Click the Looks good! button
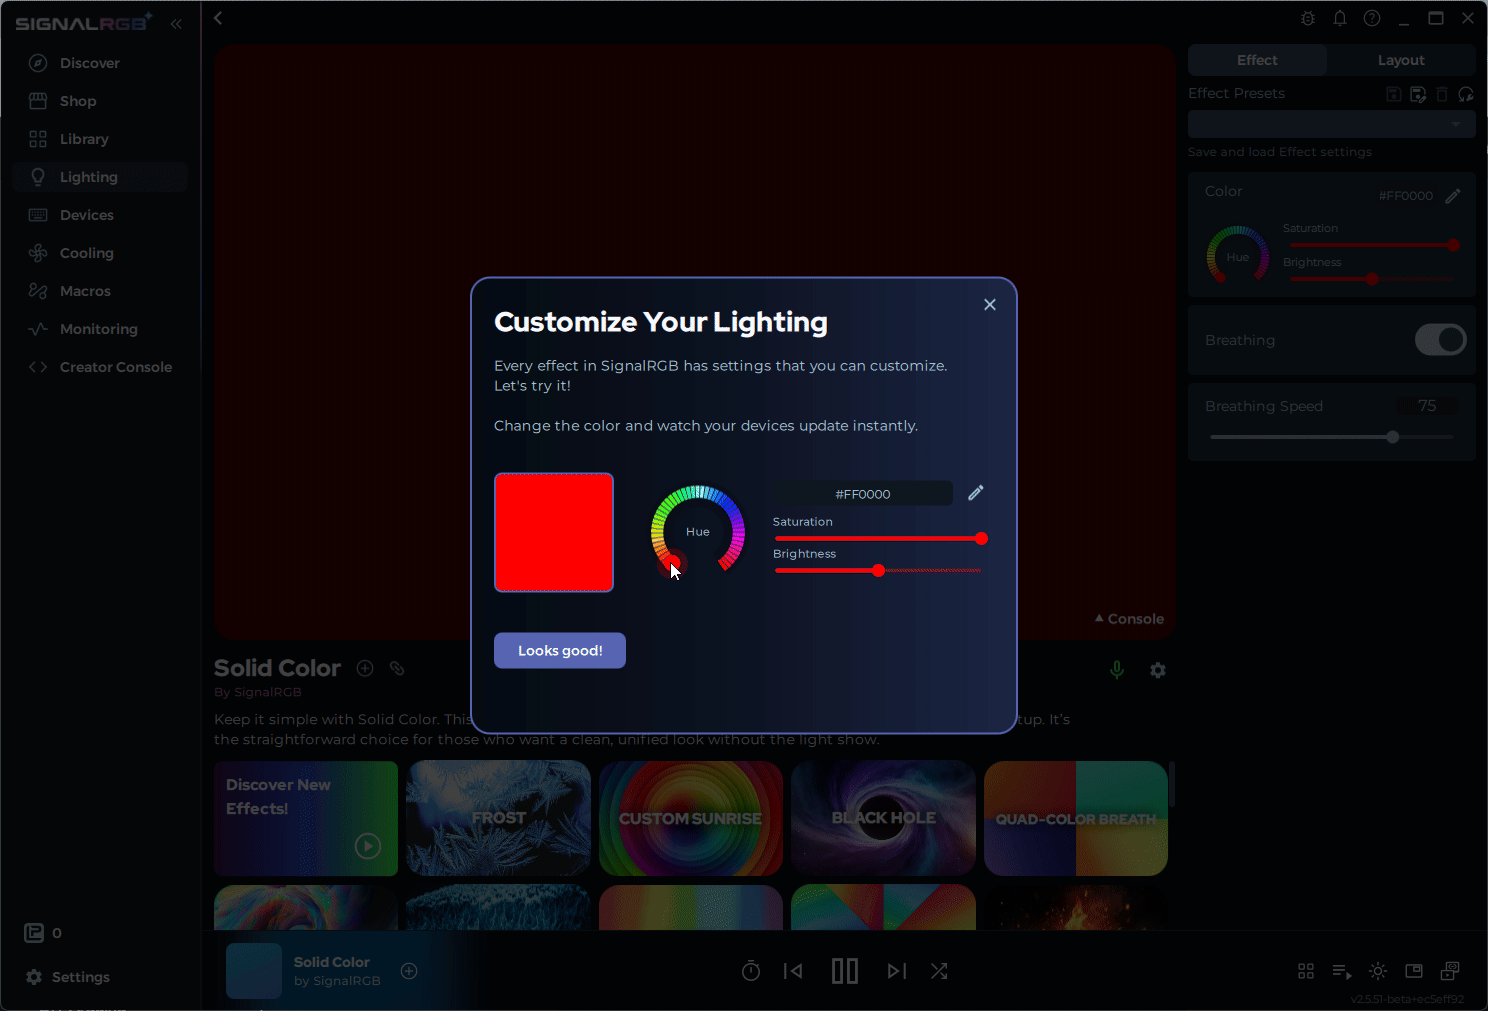This screenshot has width=1488, height=1011. pyautogui.click(x=559, y=650)
